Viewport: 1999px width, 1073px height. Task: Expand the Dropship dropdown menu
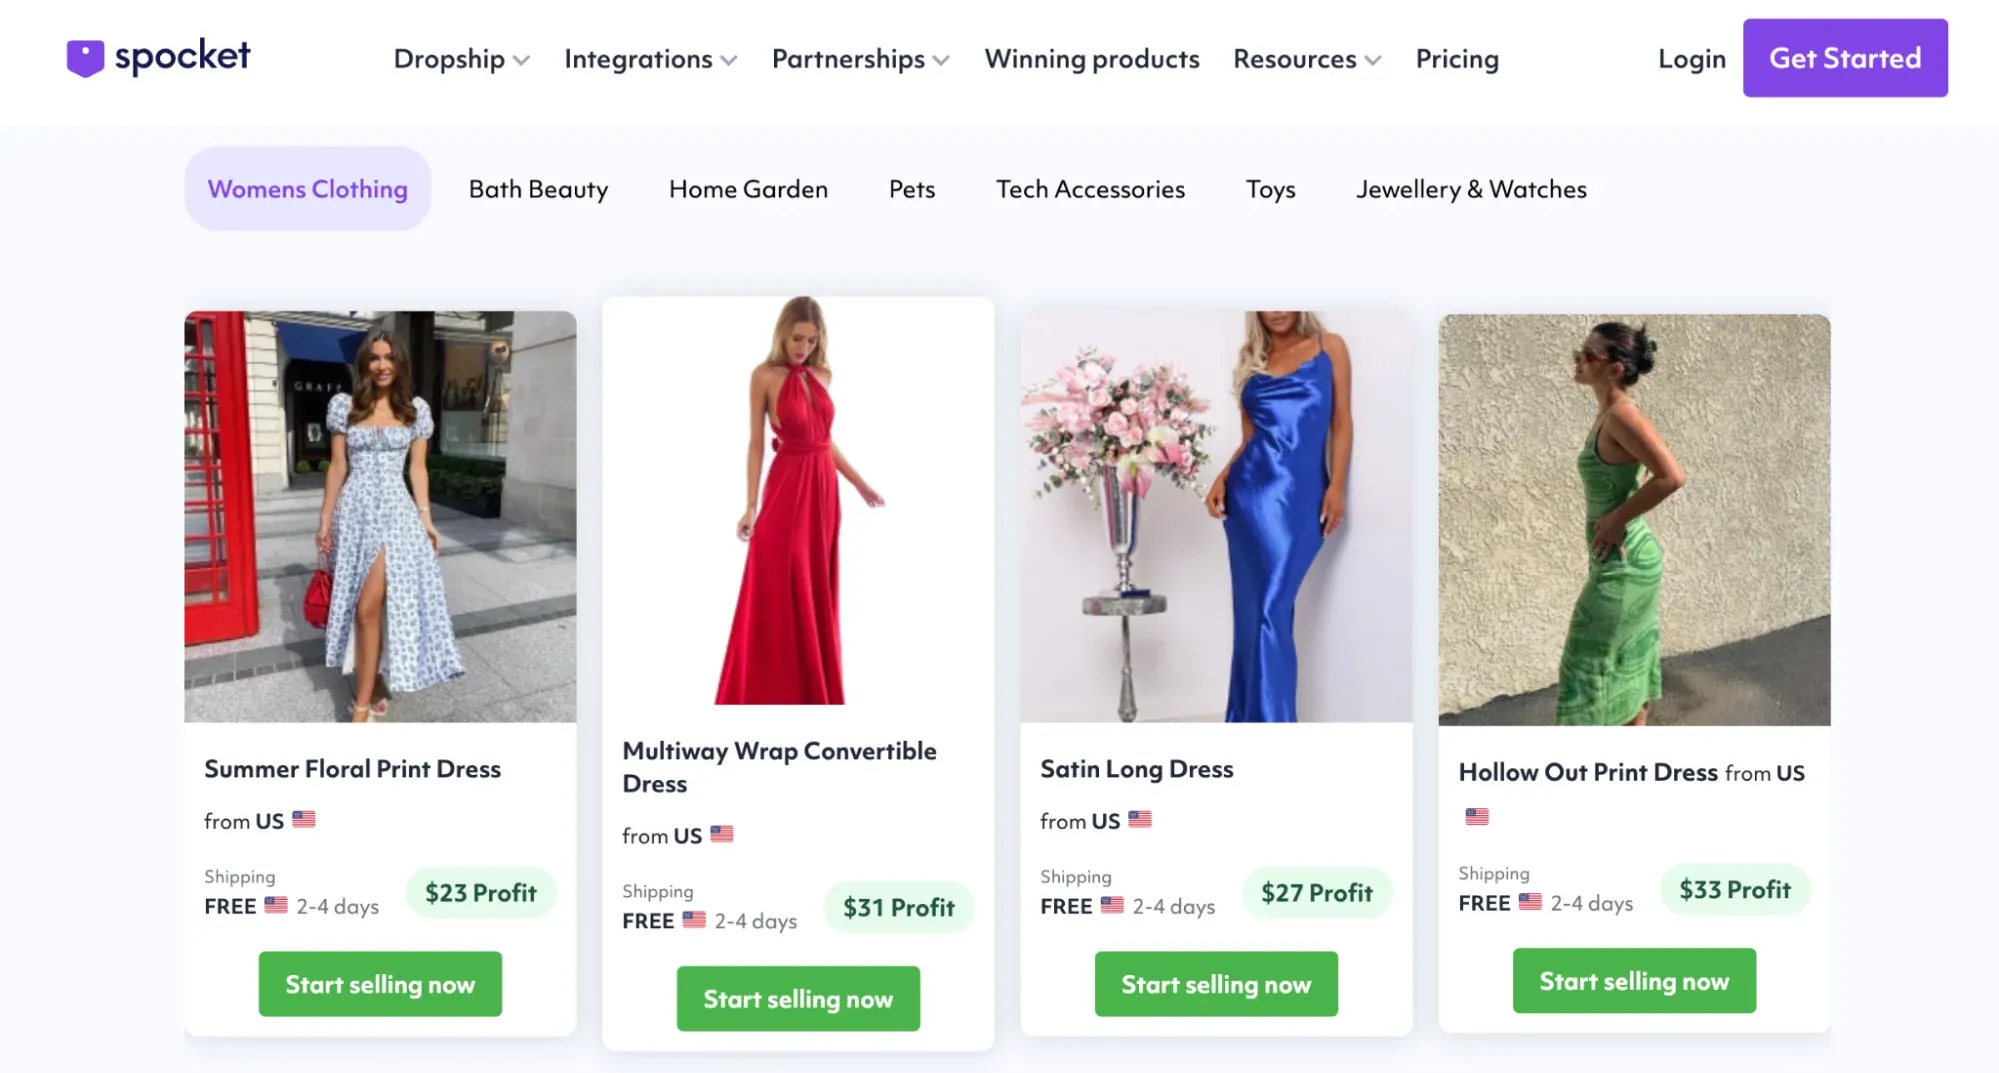(461, 59)
